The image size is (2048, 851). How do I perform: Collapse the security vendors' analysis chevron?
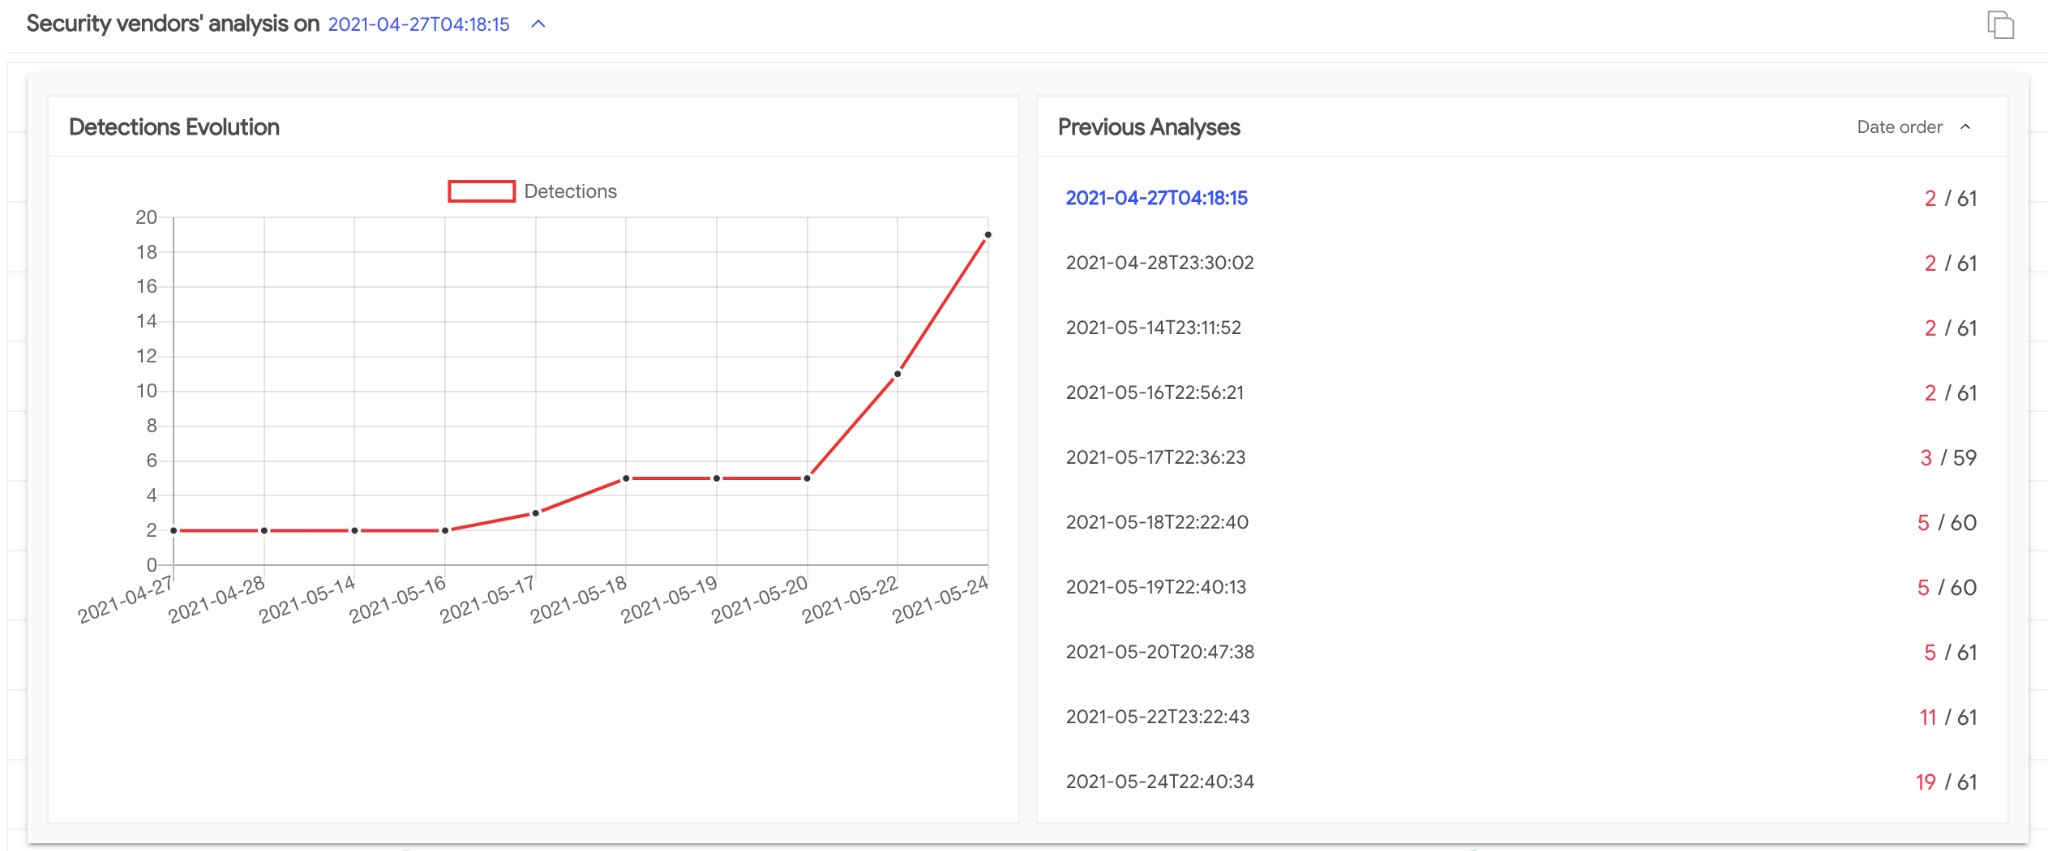point(538,24)
